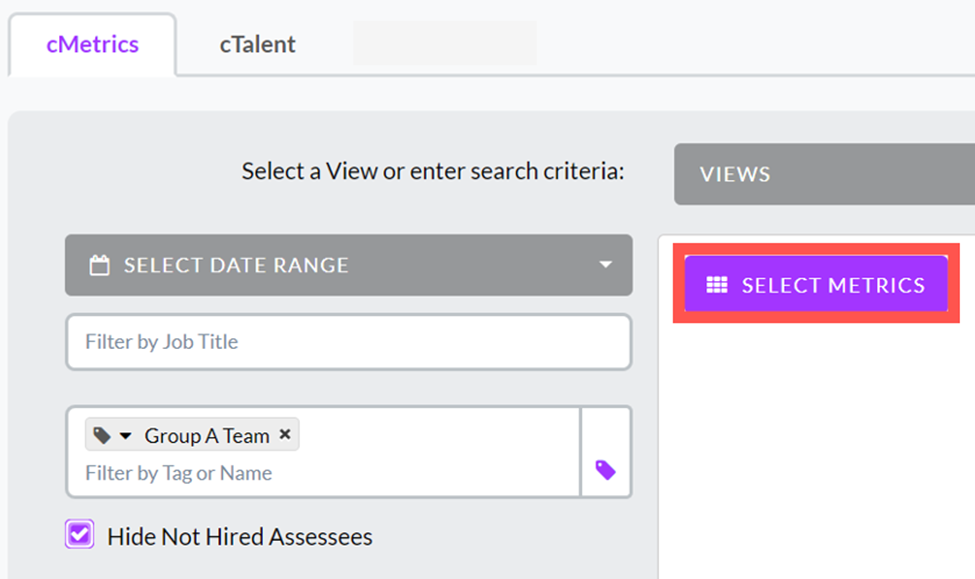The height and width of the screenshot is (579, 975).
Task: Switch to the cTalent tab
Action: 257,45
